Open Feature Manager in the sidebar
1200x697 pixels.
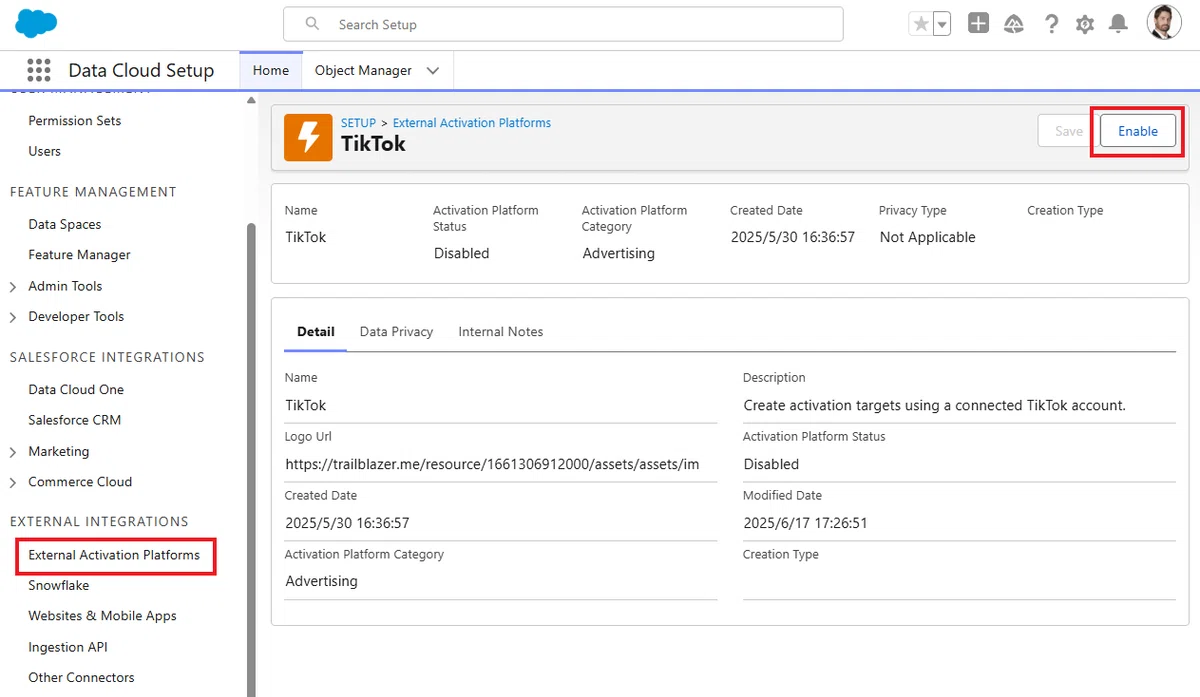tap(80, 255)
